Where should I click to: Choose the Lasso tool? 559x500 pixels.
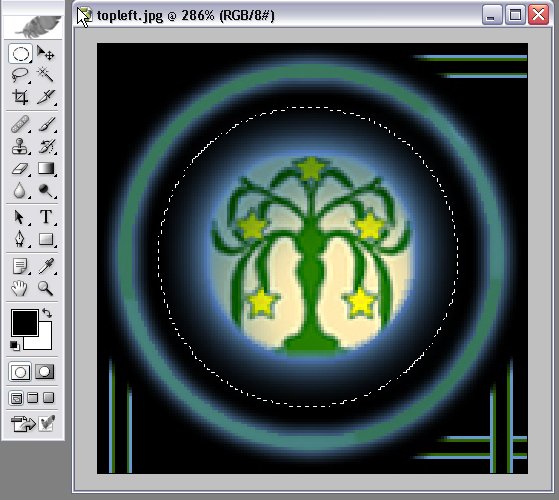20,75
